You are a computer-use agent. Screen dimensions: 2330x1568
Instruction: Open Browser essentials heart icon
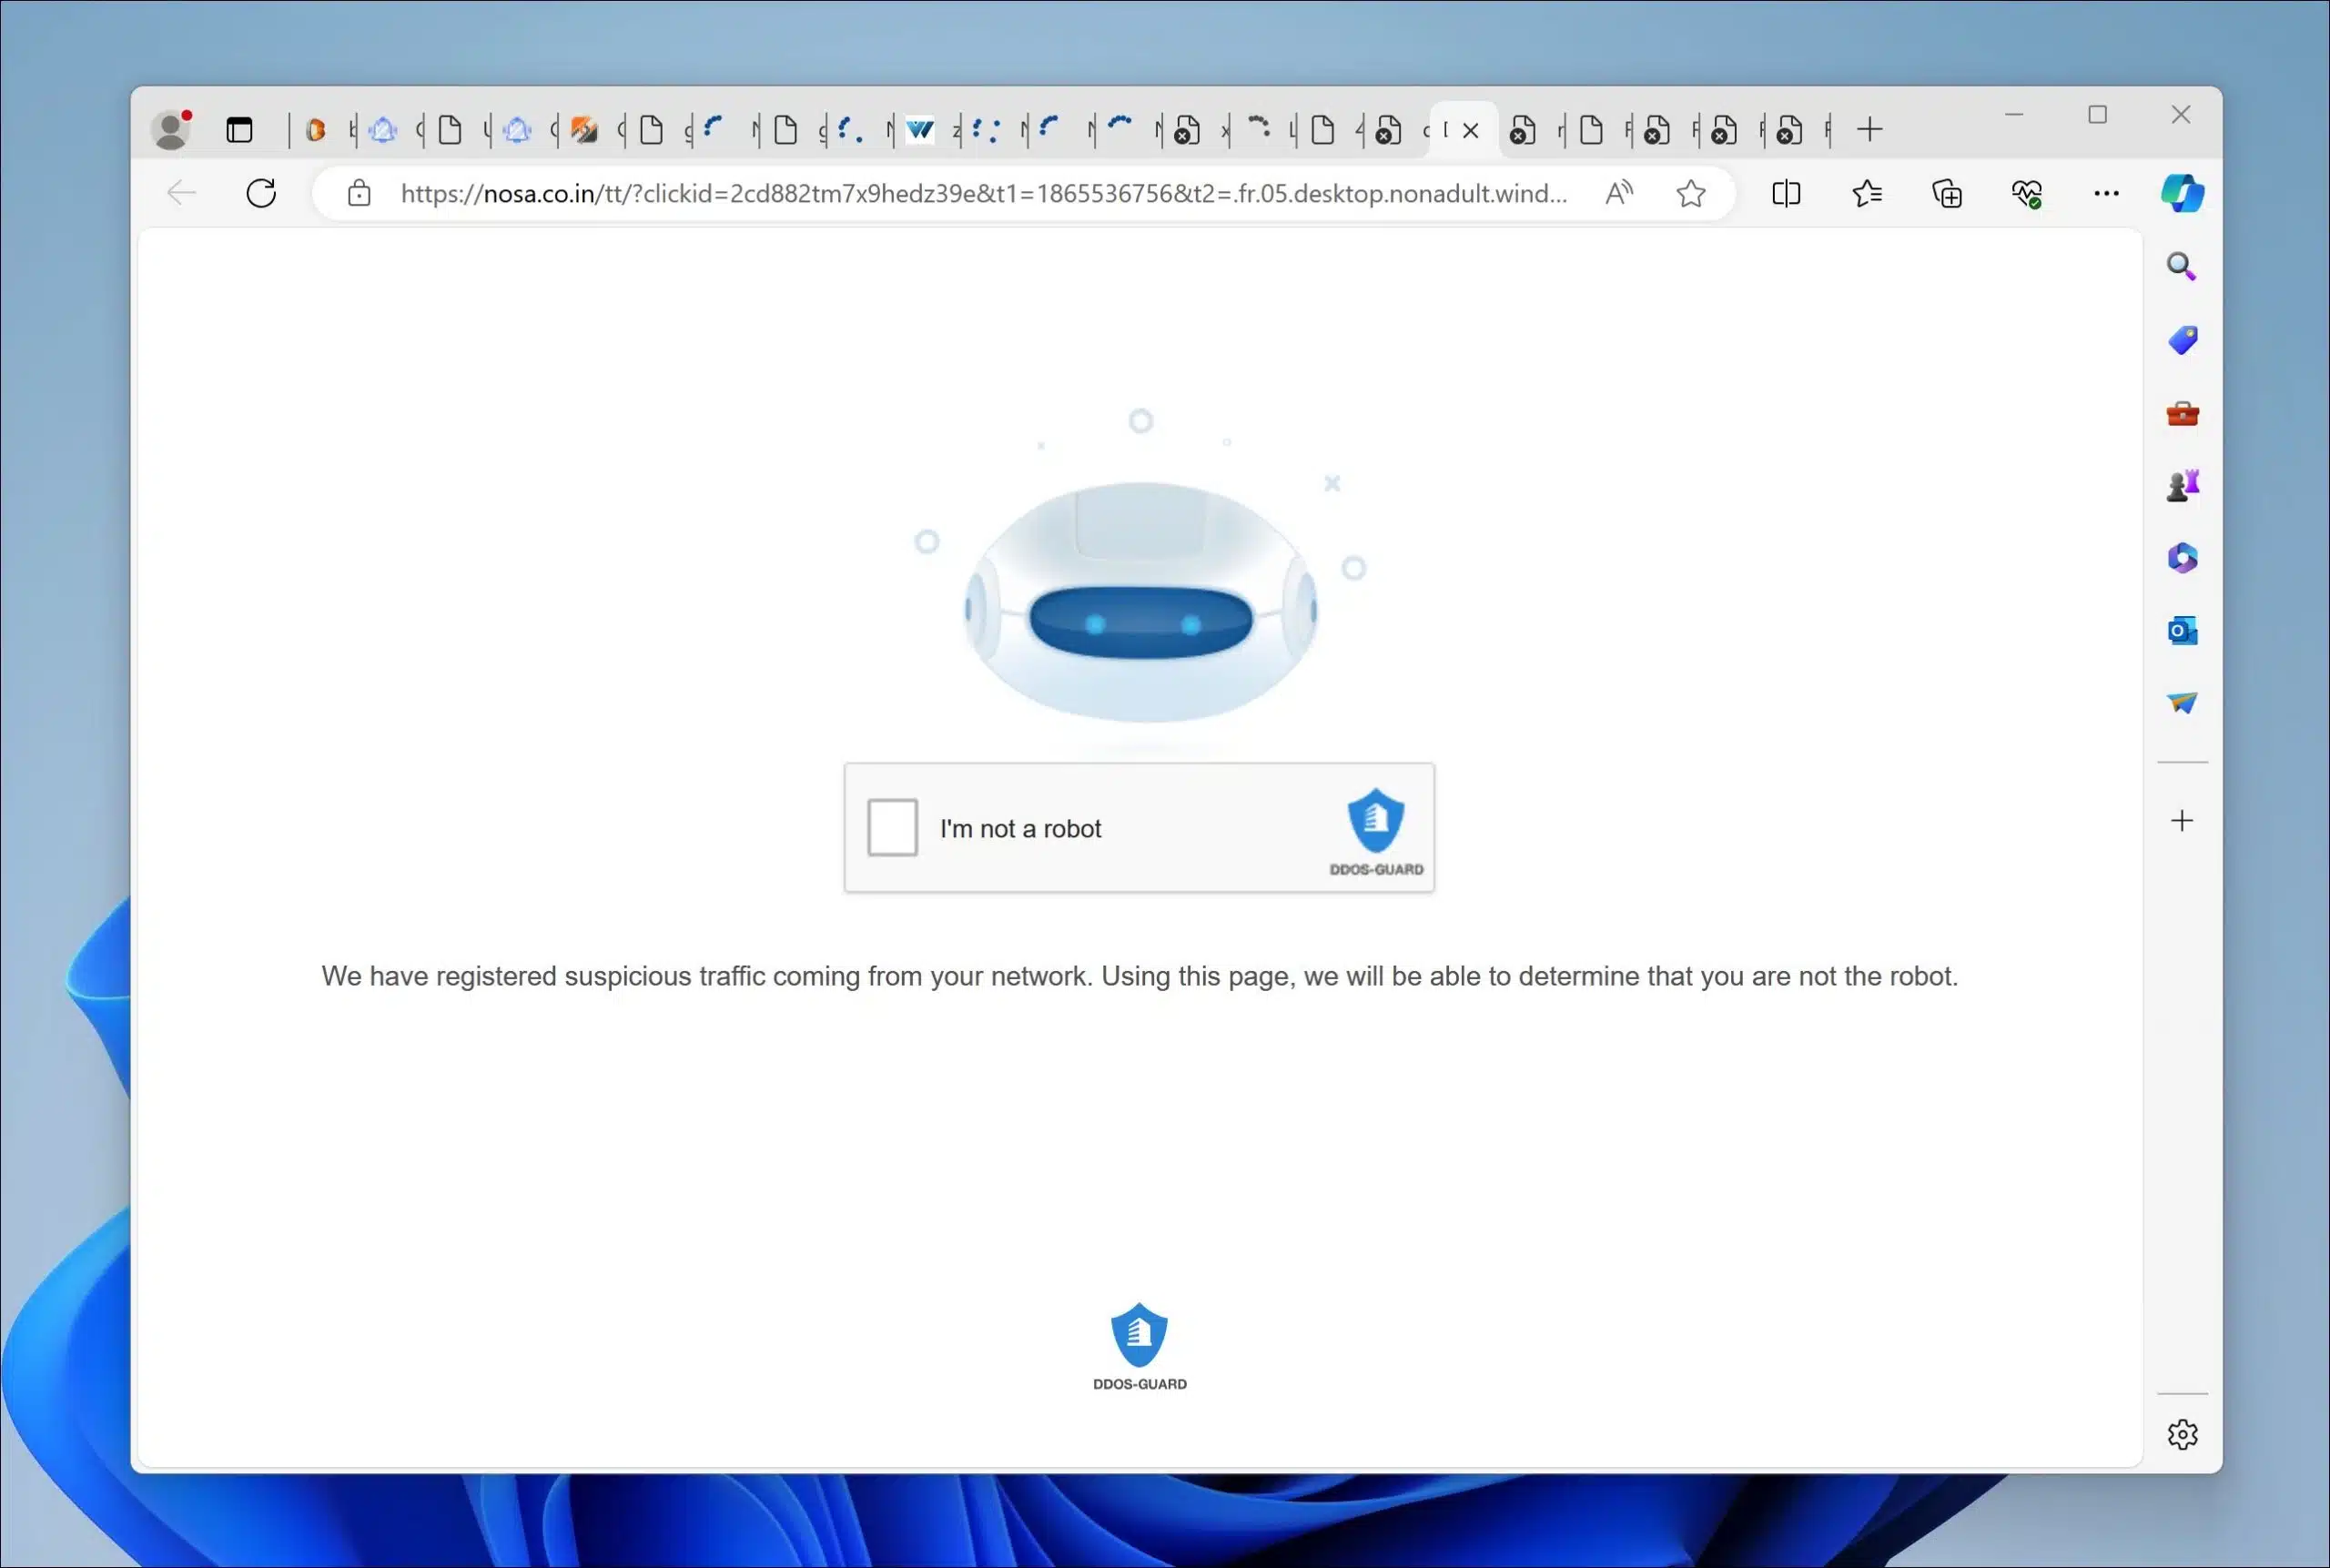pyautogui.click(x=2027, y=193)
